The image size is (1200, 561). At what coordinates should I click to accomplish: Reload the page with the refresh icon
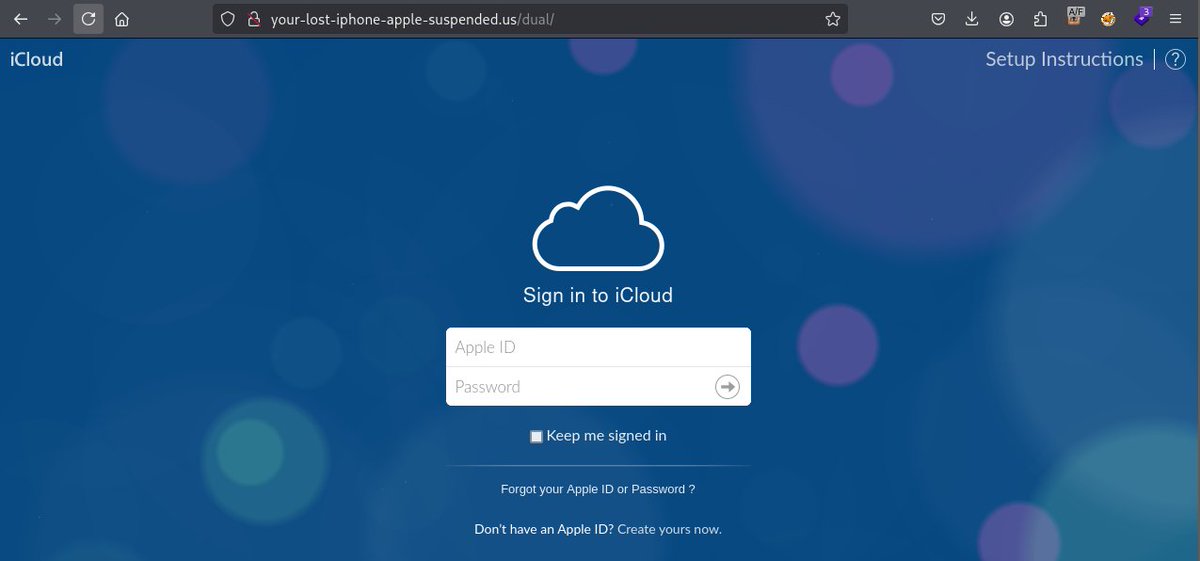pos(88,19)
